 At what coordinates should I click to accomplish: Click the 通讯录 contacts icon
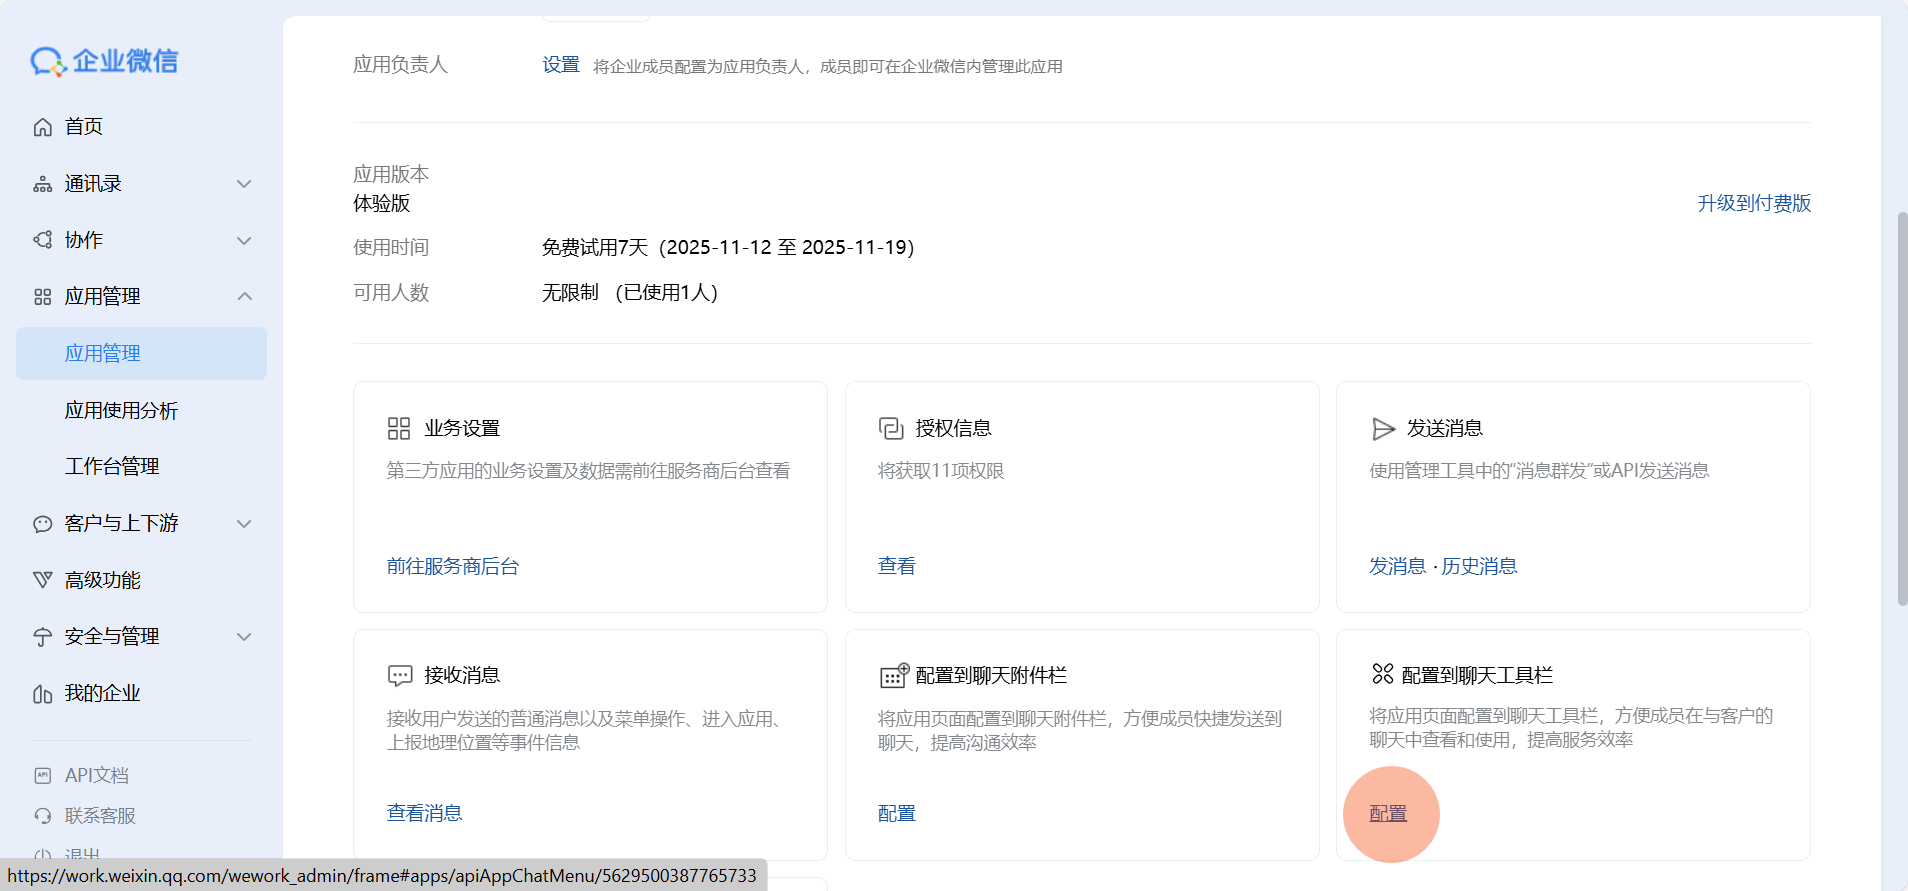click(43, 184)
